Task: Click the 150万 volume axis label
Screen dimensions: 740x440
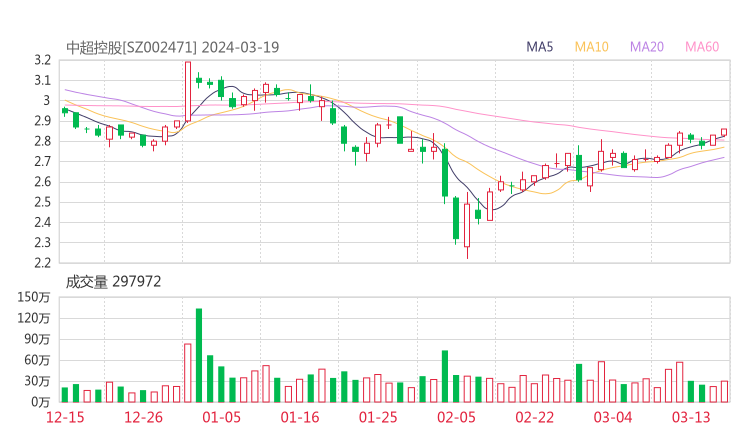Action: click(x=34, y=297)
